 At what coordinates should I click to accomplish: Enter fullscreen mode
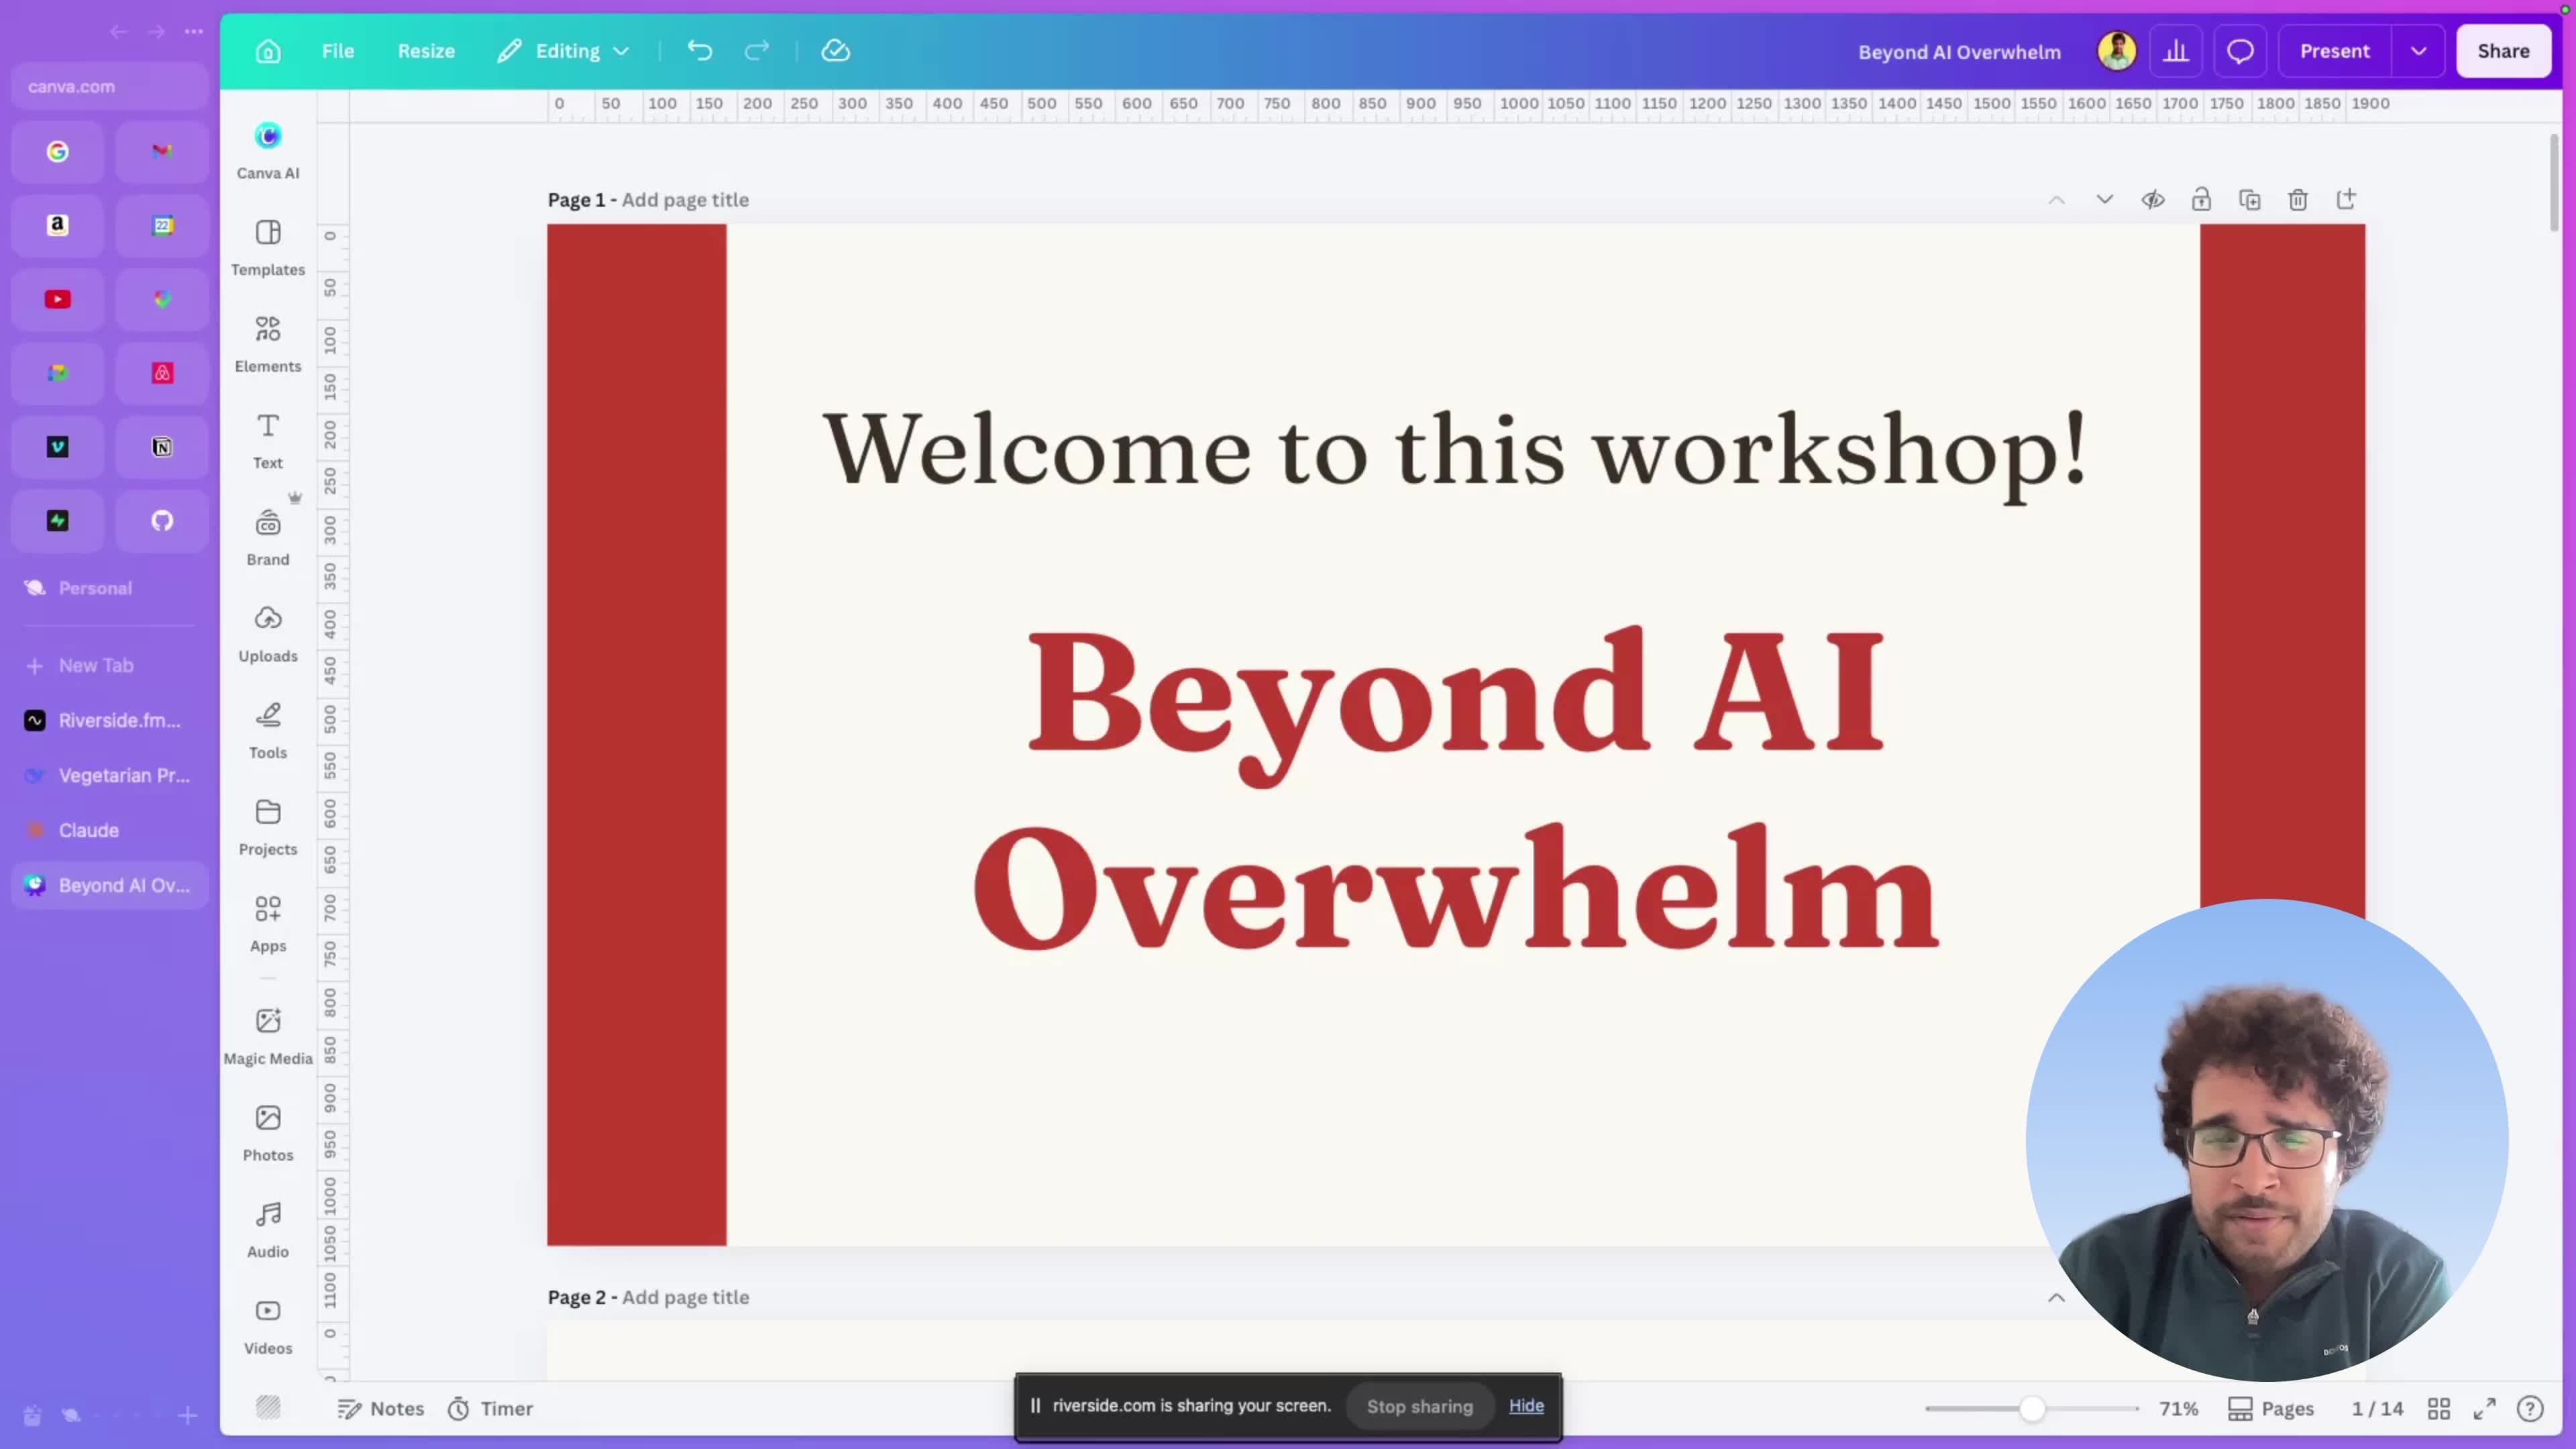(2485, 1408)
